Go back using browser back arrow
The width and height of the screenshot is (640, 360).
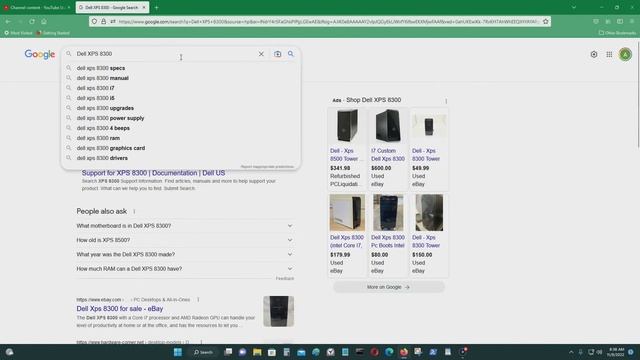tap(8, 21)
